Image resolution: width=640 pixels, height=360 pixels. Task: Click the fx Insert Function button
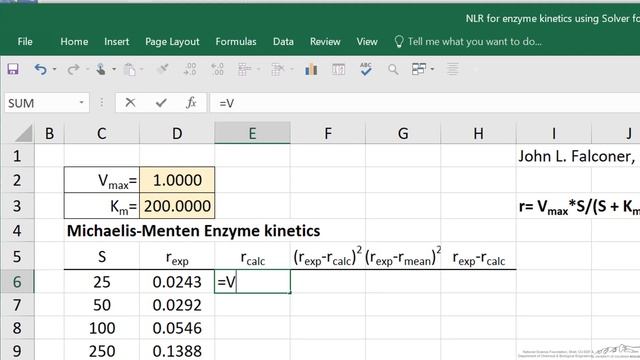point(191,103)
